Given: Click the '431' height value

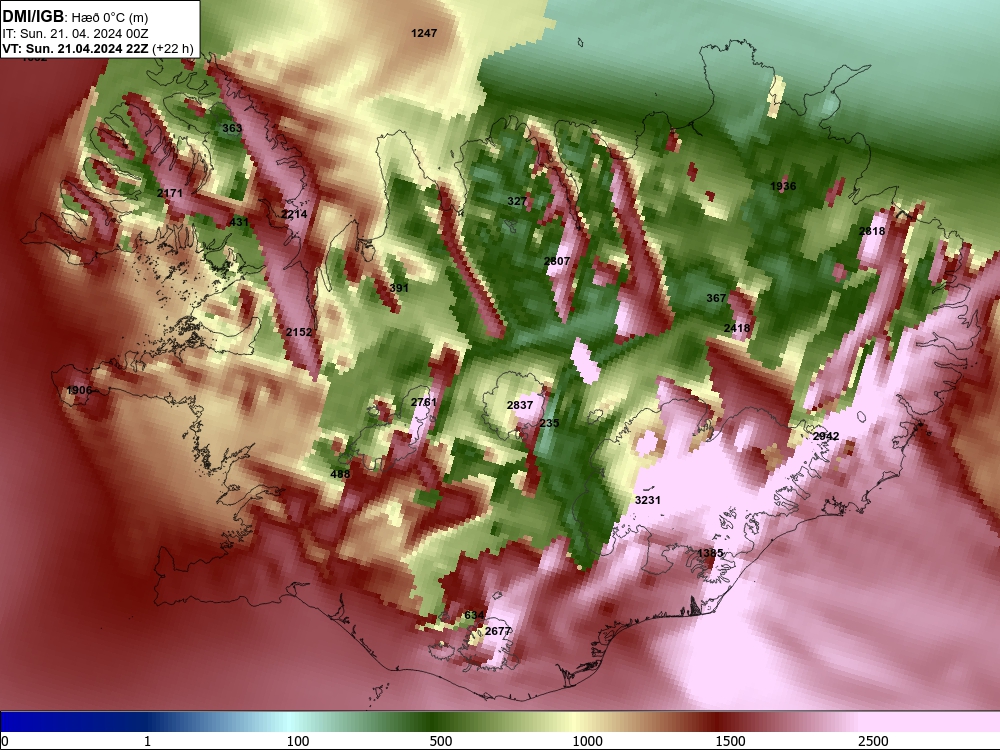Looking at the screenshot, I should point(239,222).
